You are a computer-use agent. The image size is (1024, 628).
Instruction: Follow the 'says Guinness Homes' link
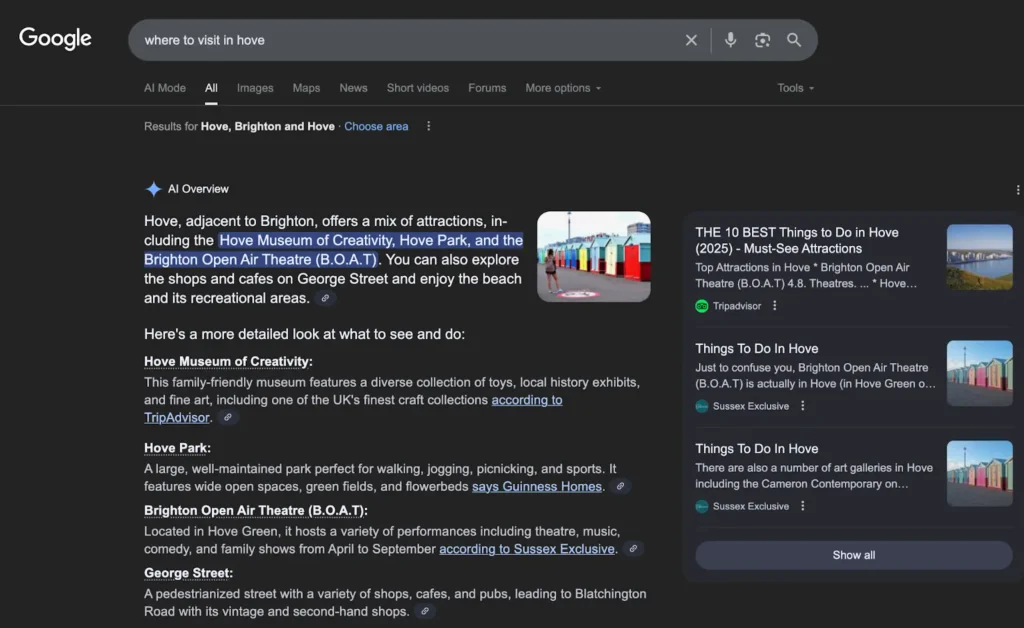[537, 486]
